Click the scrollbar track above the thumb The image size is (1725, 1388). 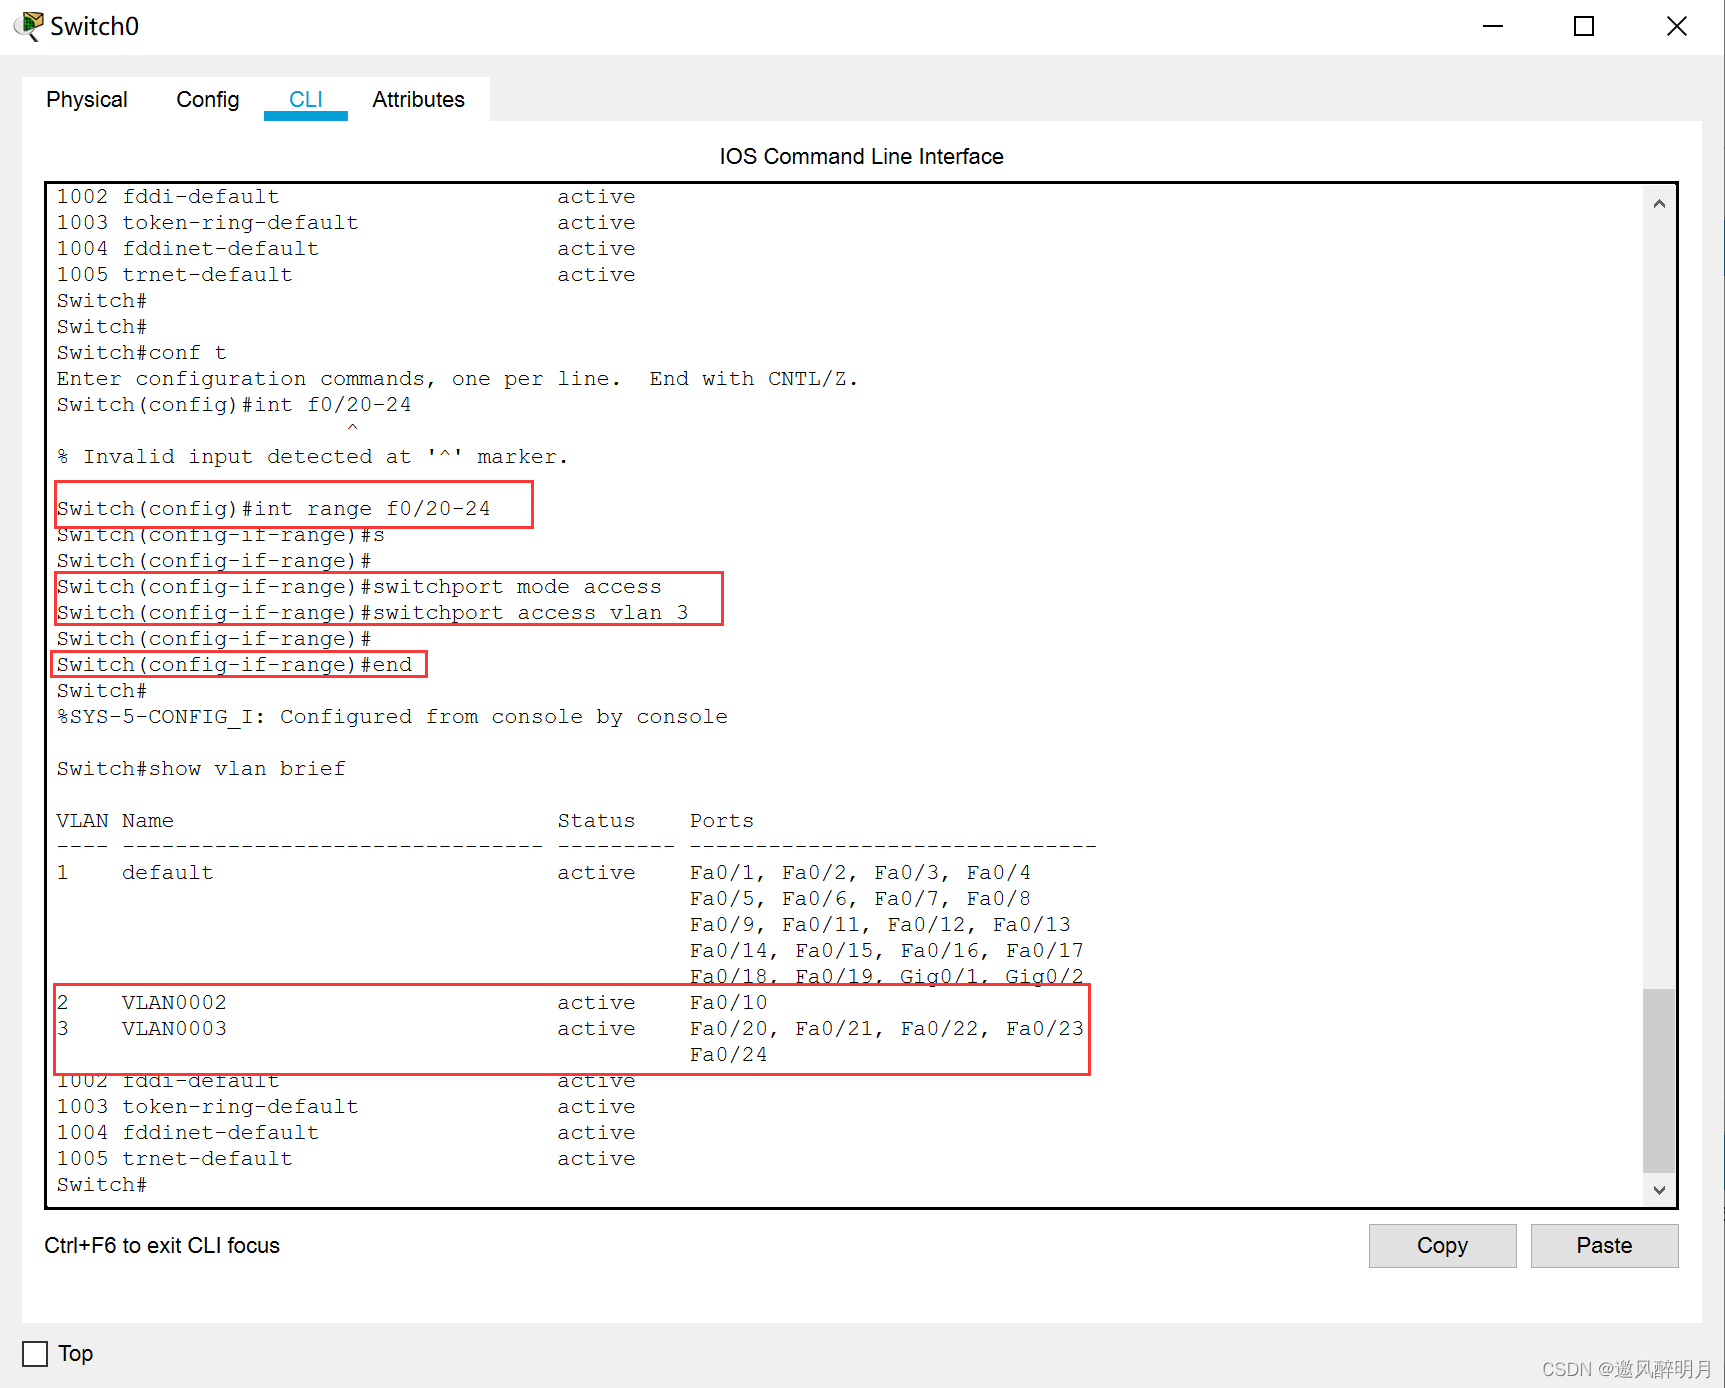(1659, 600)
